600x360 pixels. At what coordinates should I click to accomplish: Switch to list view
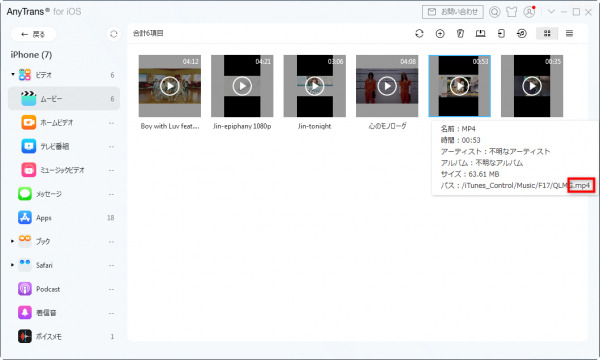569,34
